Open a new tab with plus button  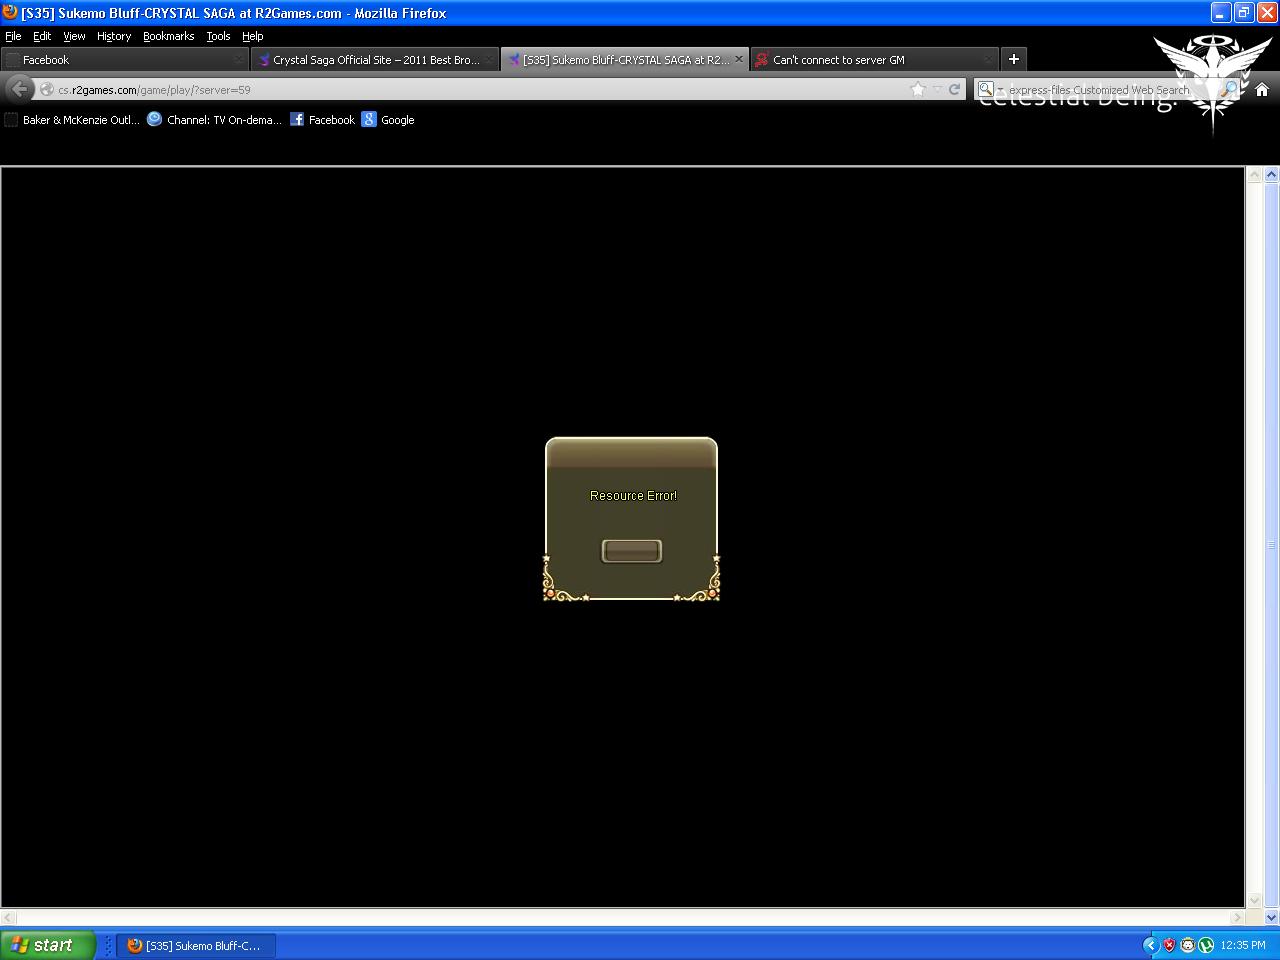(1013, 59)
